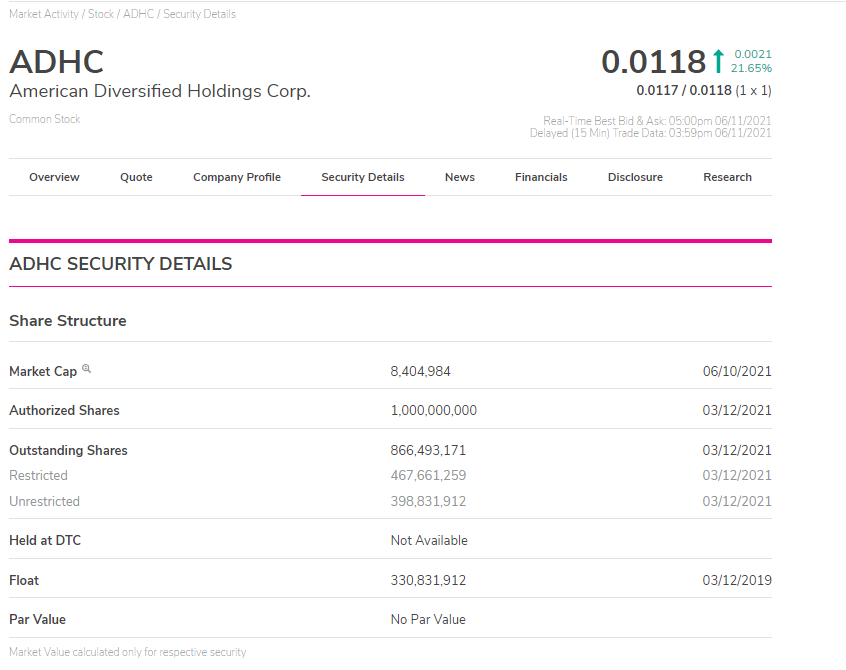846x670 pixels.
Task: Click the Unrestricted row date 03/12/2021
Action: 737,501
